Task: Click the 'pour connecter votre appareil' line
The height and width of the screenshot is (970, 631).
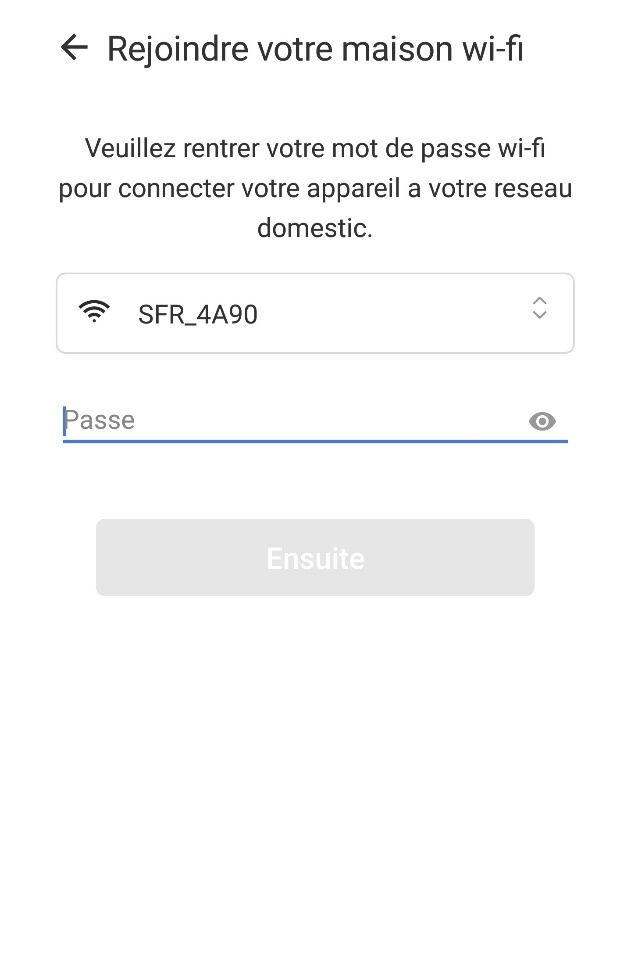Action: (230, 189)
